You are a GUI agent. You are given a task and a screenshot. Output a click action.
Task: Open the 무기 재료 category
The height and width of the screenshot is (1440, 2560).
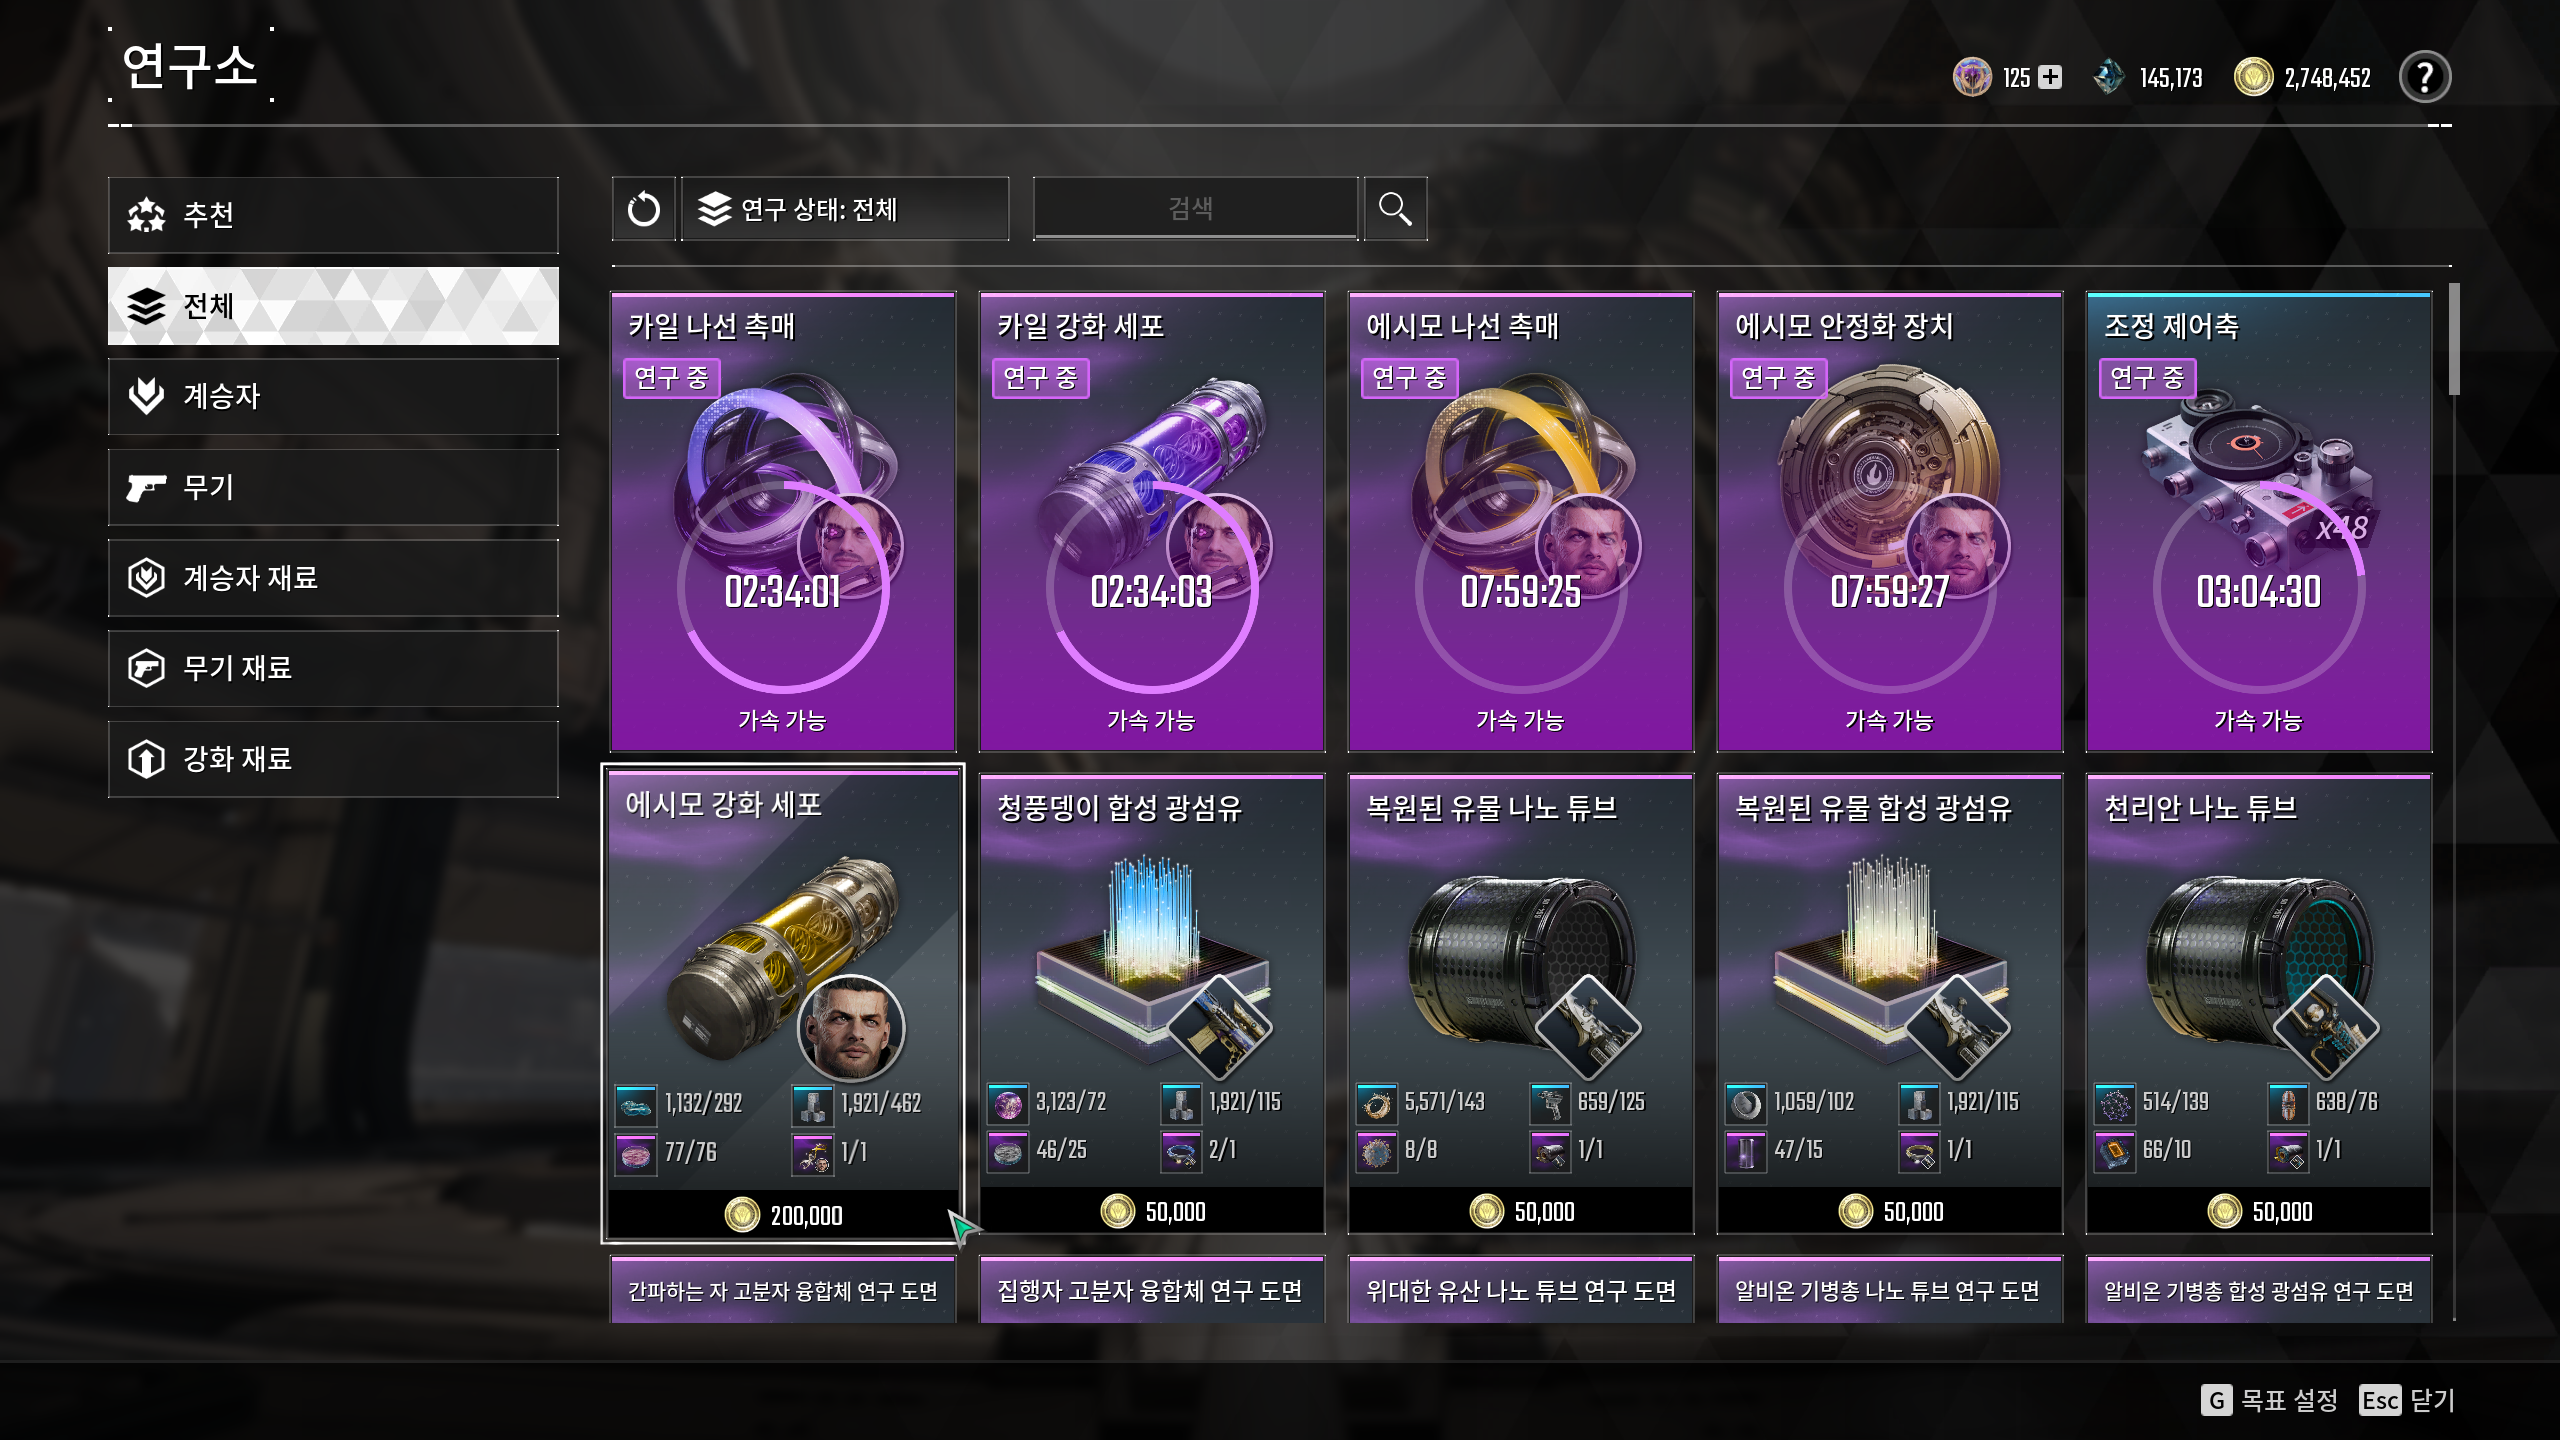tap(333, 668)
